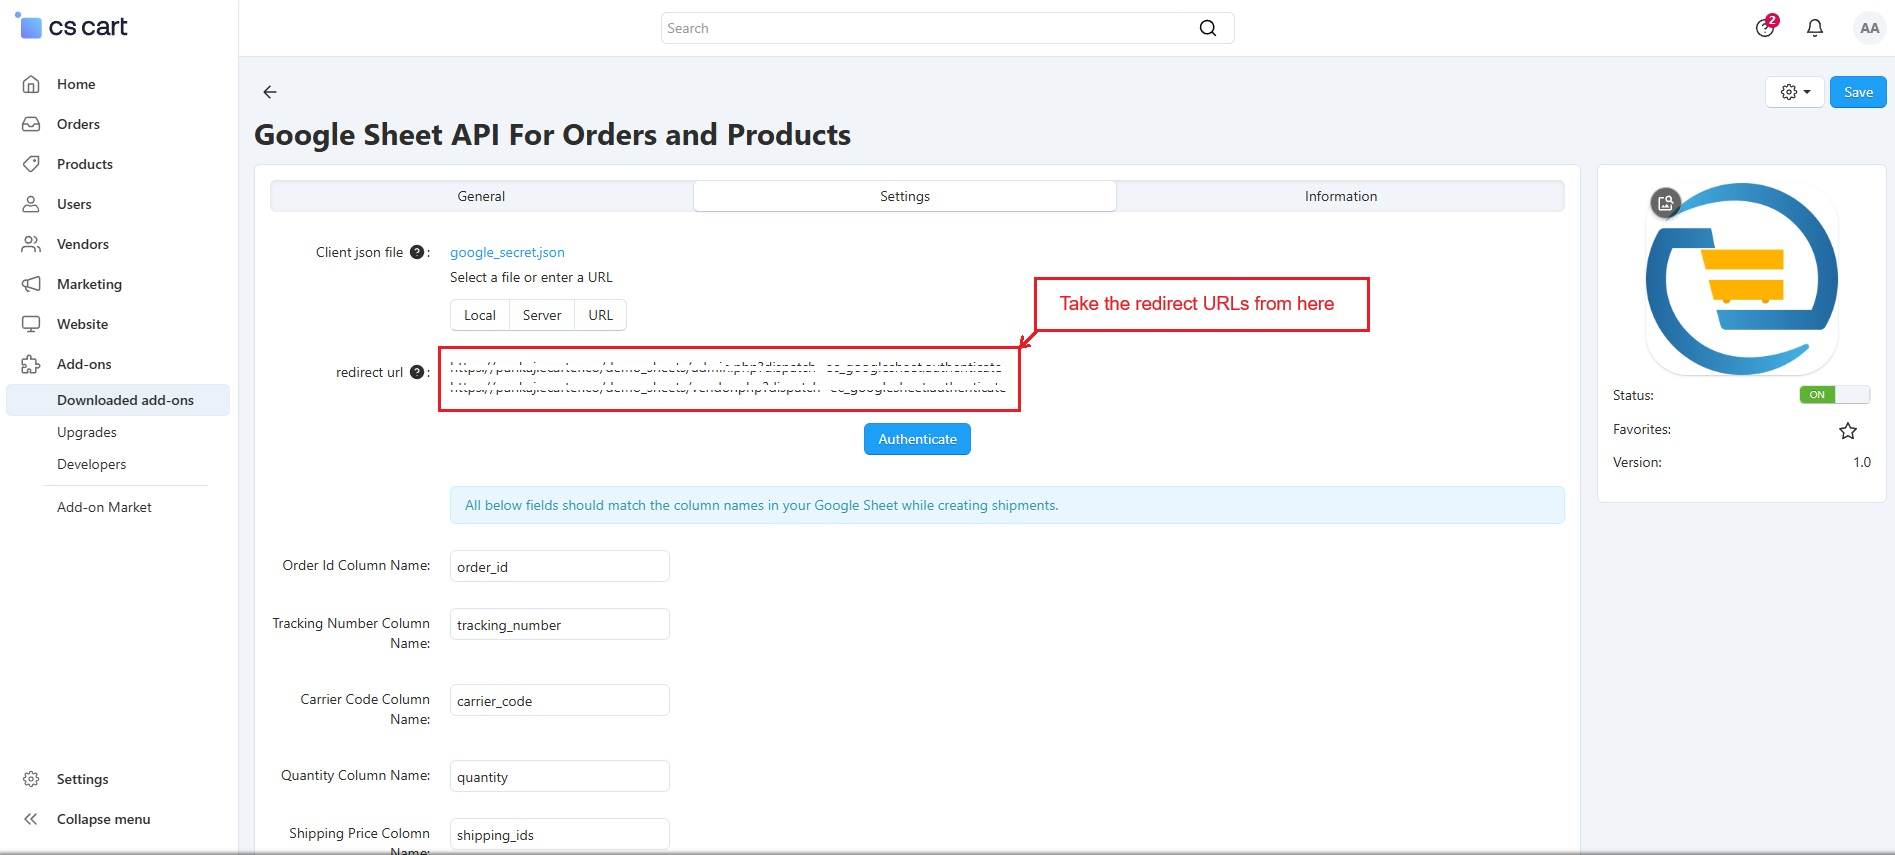Open the google_secret.json file link

coord(507,252)
